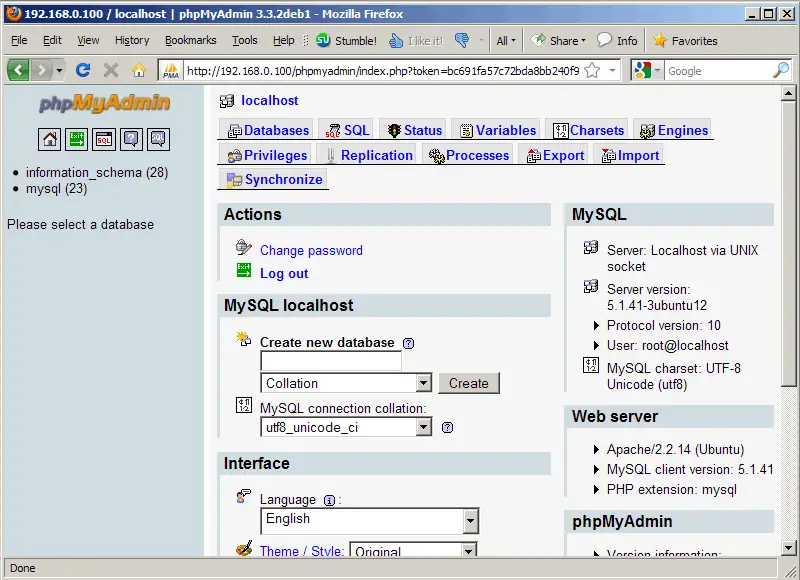Switch to the SQL tab
800x580 pixels.
[347, 131]
